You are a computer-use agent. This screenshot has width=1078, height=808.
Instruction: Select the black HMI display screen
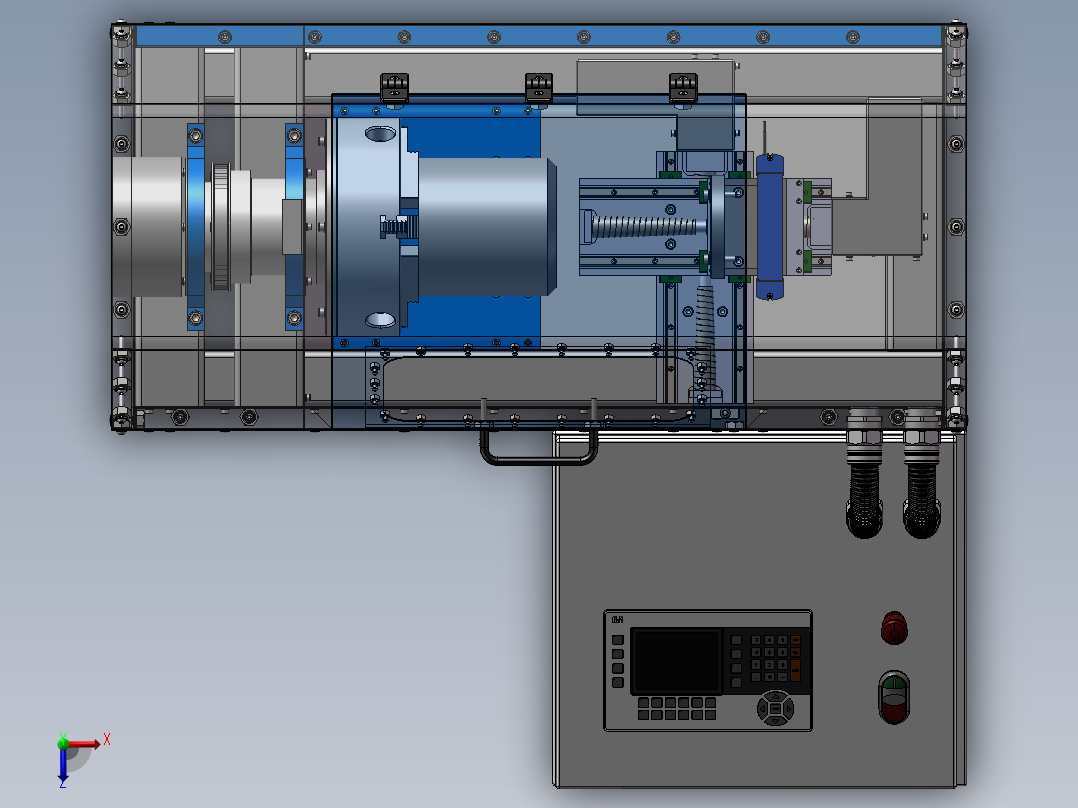point(677,661)
